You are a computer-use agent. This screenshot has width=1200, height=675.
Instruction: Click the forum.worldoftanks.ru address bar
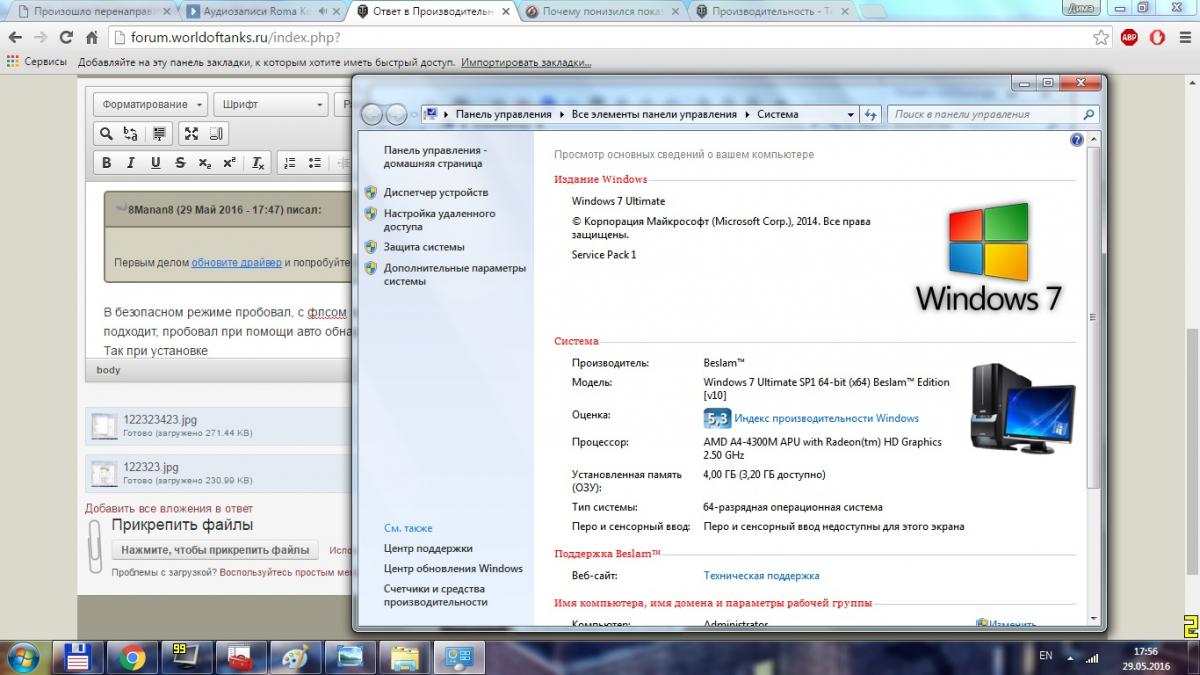[600, 37]
